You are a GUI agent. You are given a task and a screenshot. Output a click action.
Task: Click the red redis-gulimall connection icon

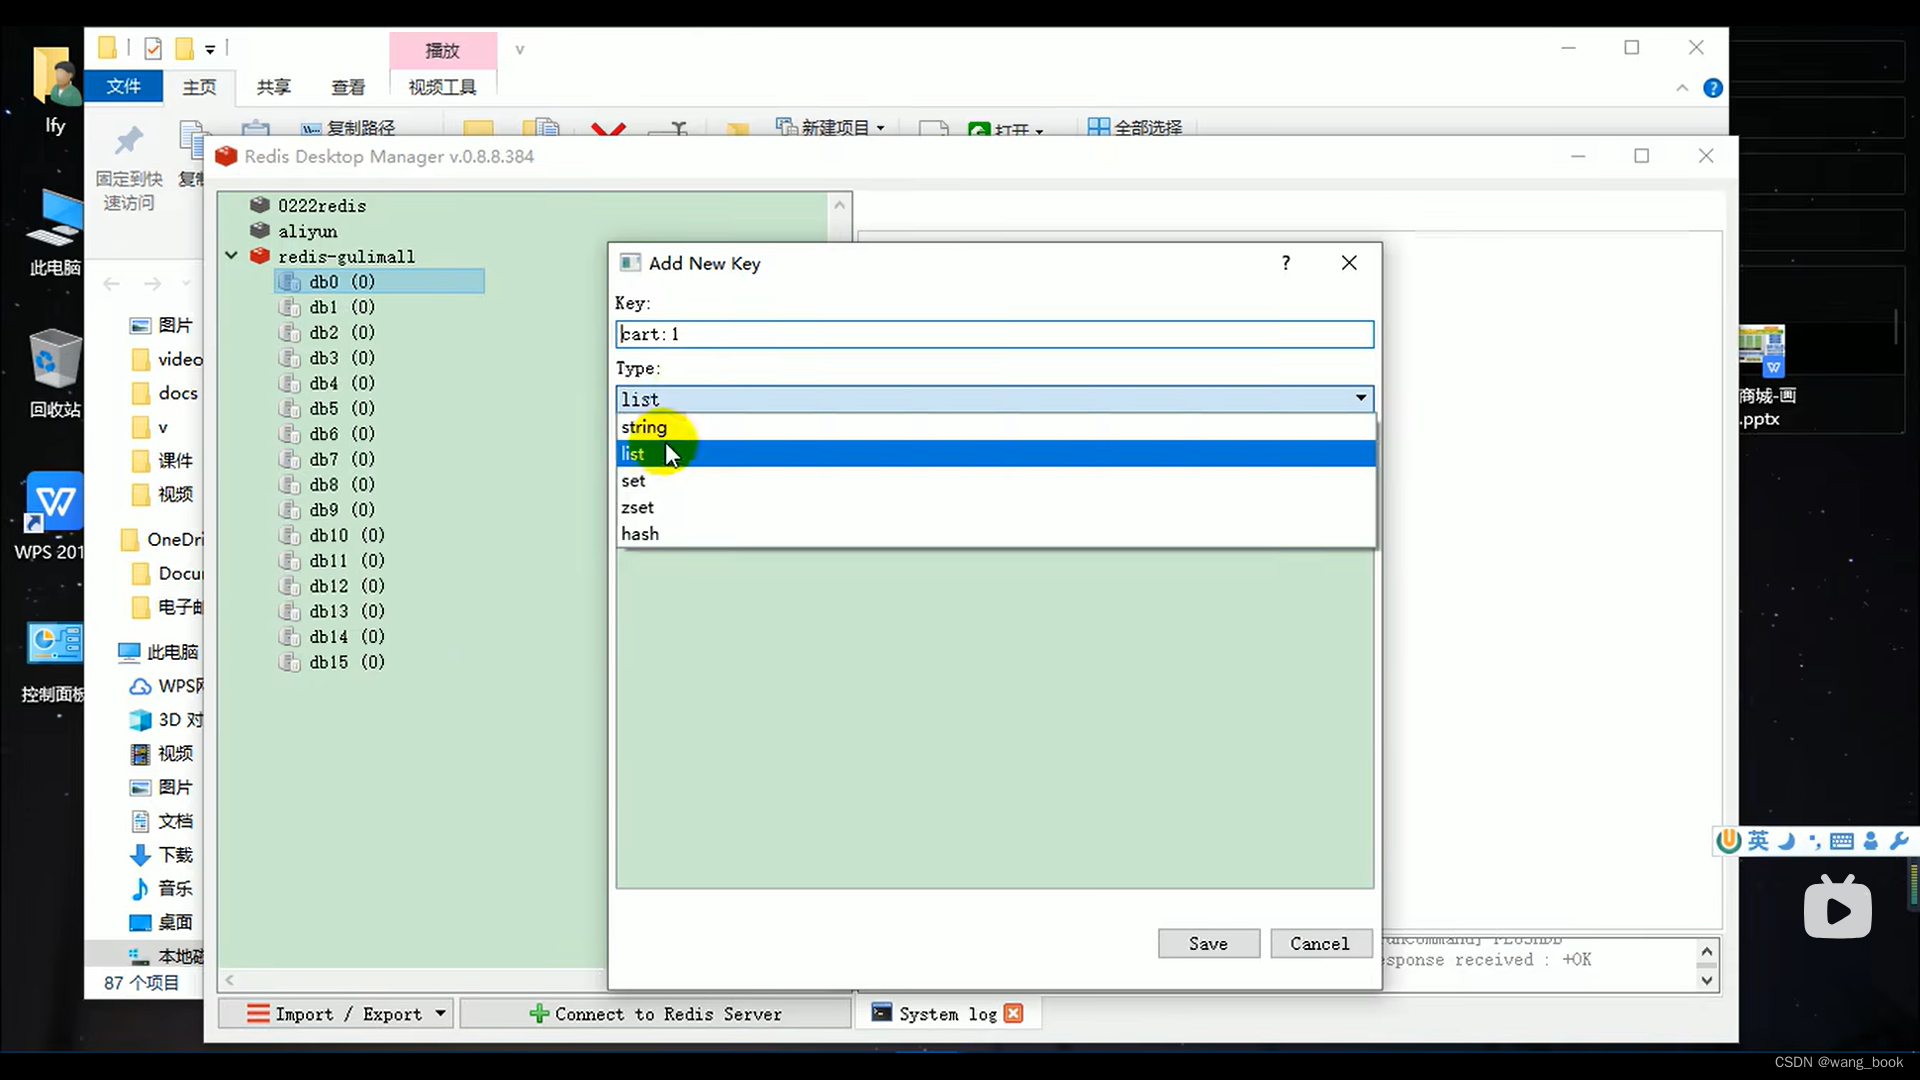pos(260,256)
